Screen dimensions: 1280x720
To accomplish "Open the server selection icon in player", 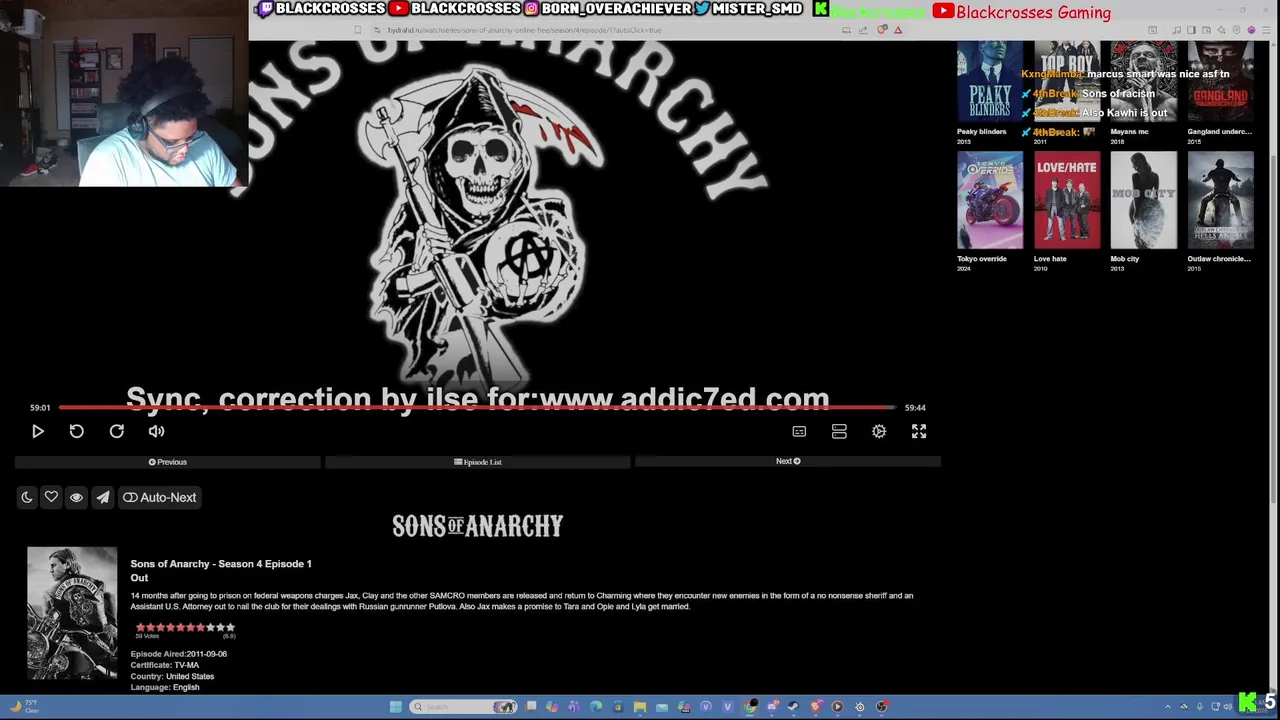I will coord(839,431).
